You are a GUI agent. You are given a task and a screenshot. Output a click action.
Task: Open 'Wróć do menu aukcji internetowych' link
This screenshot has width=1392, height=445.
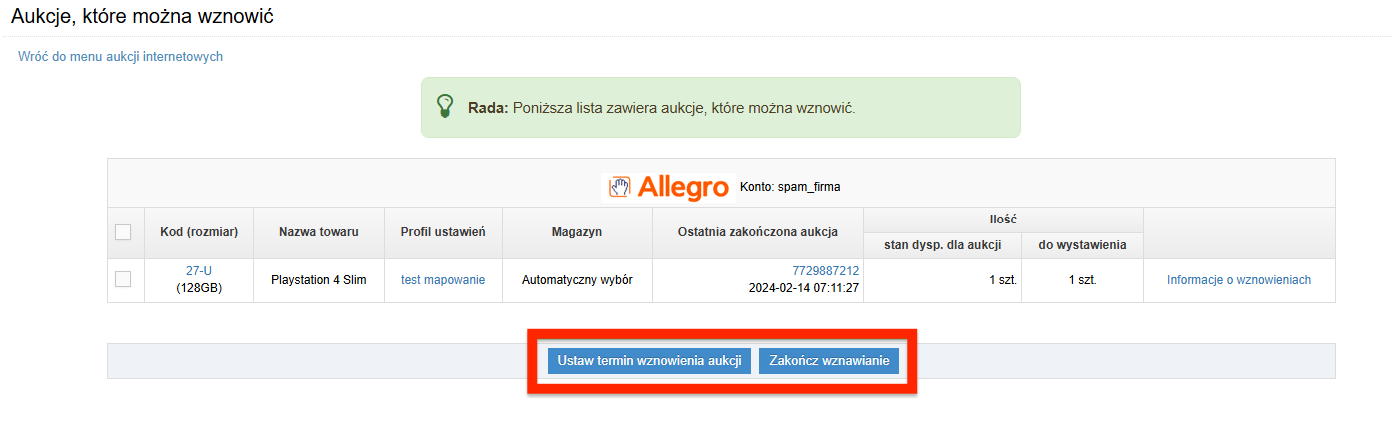click(120, 57)
